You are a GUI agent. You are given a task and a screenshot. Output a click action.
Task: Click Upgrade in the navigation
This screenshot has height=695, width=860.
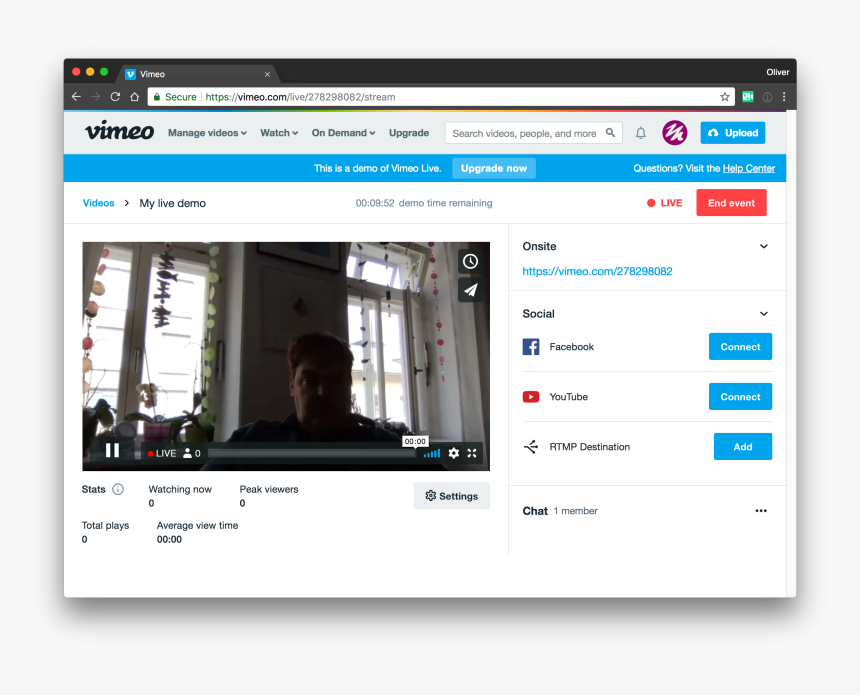(x=409, y=133)
